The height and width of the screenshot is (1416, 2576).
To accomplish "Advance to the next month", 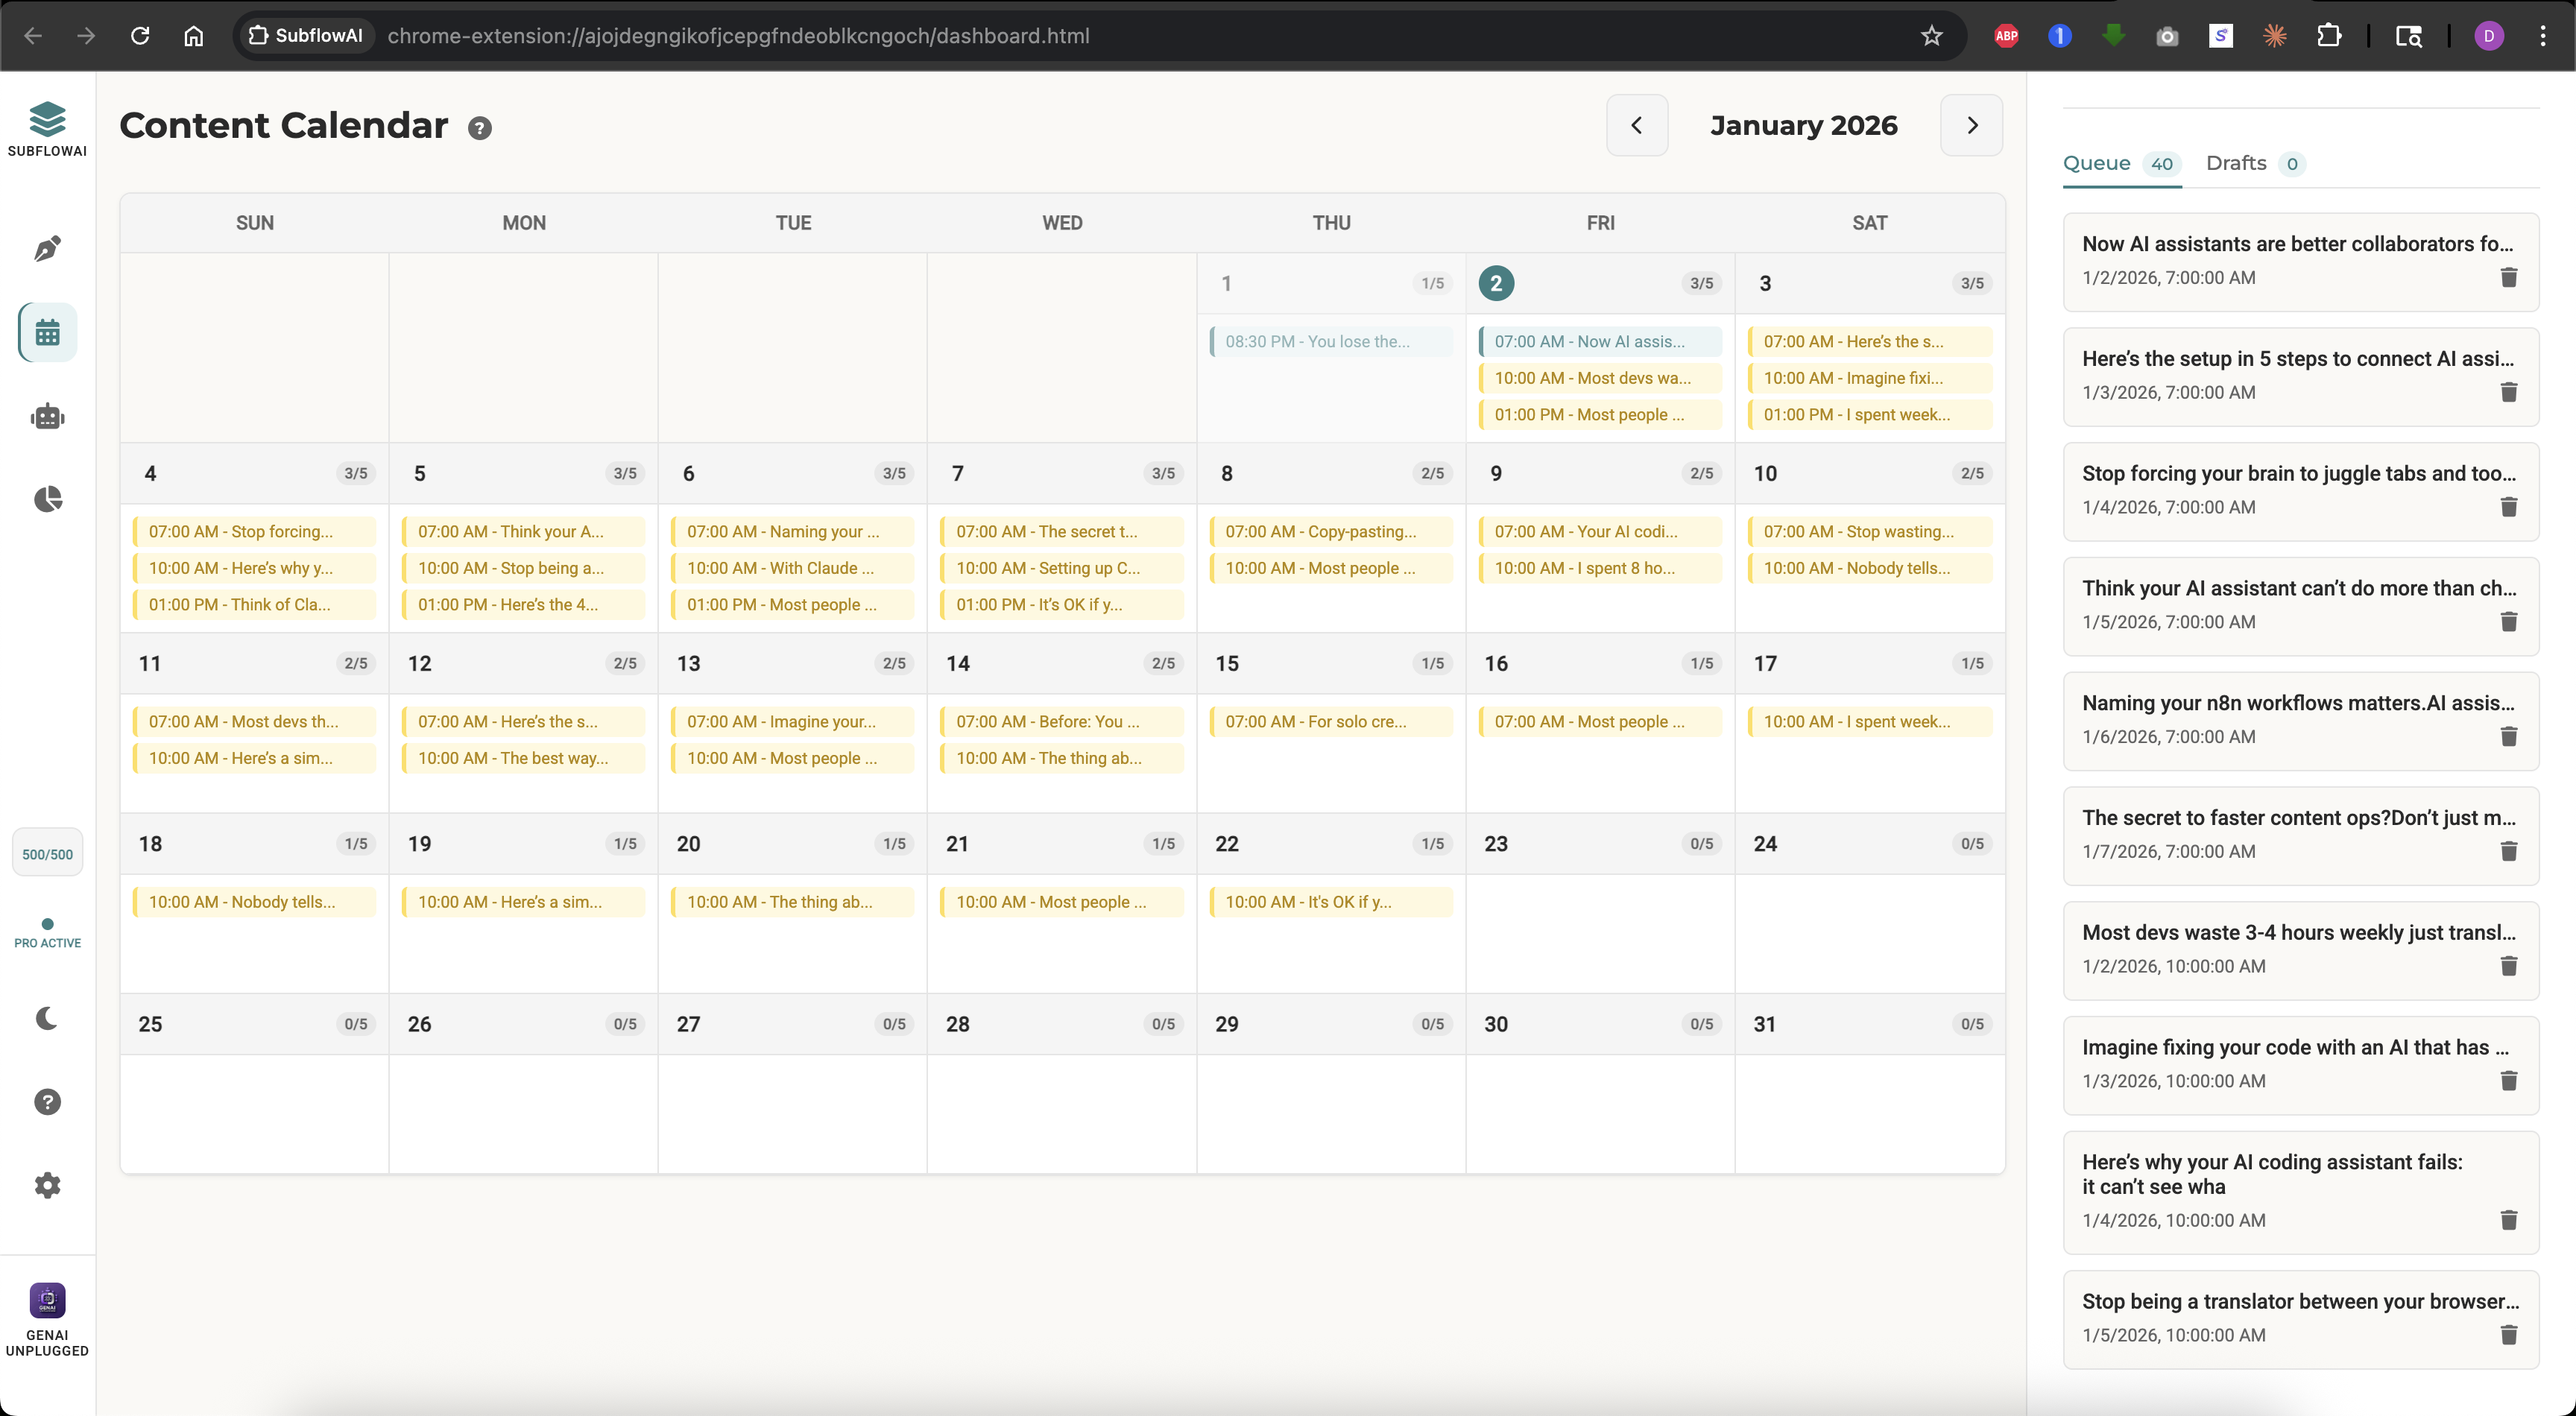I will tap(1971, 125).
